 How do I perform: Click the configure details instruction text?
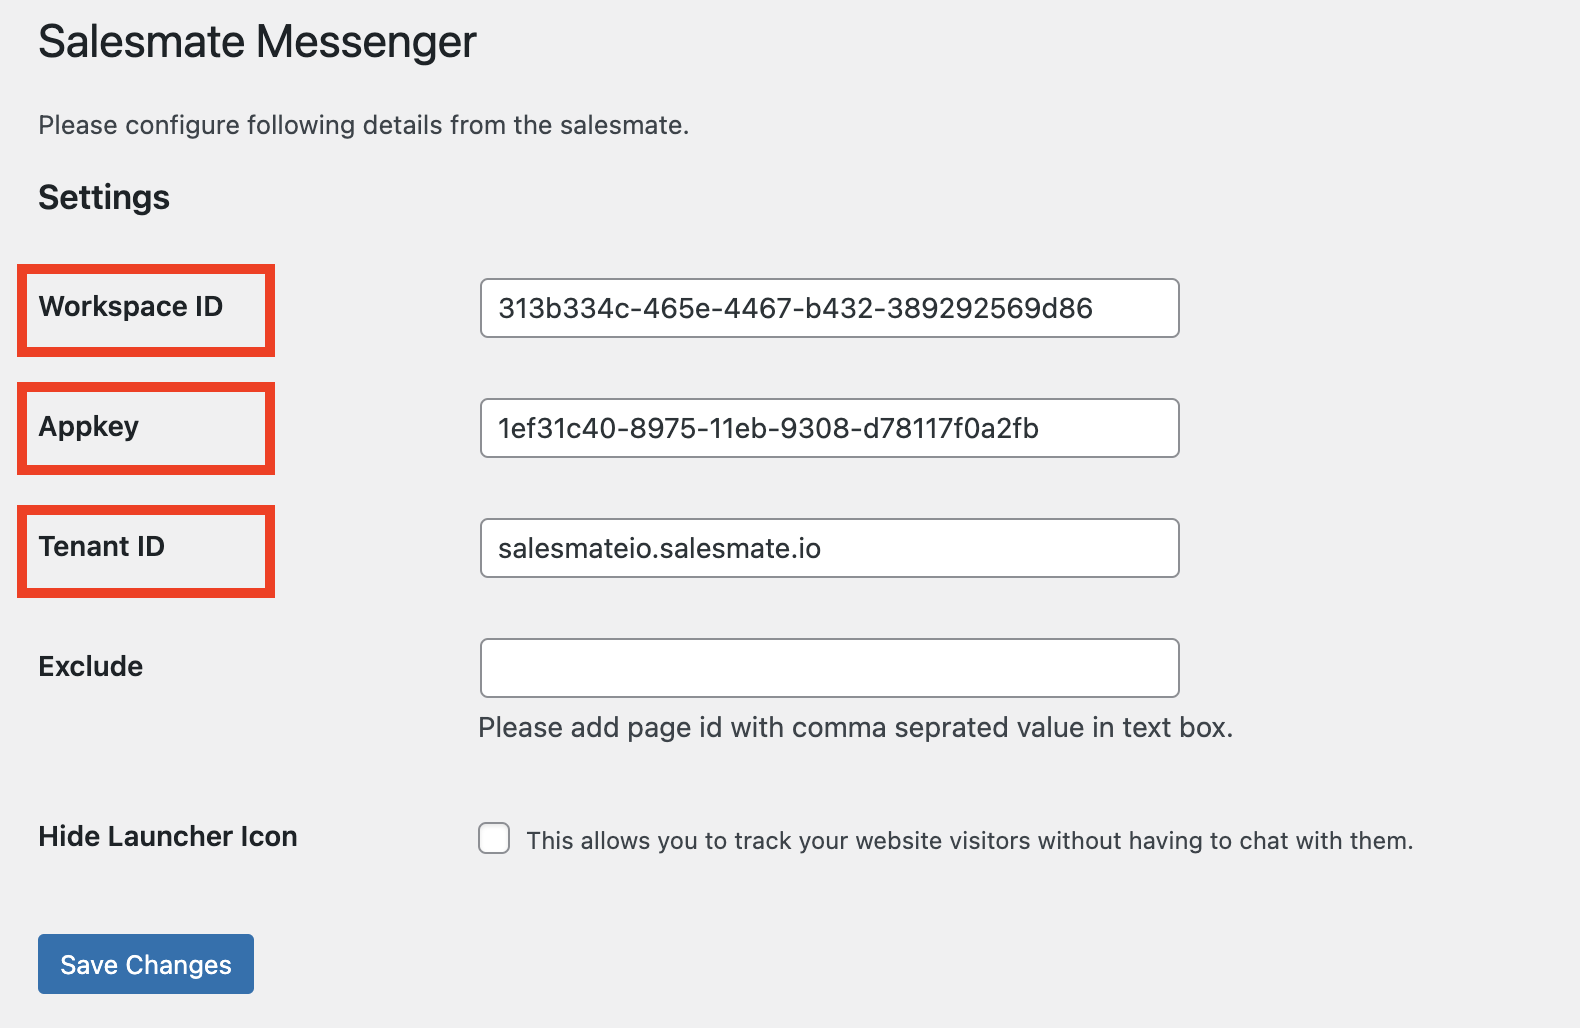(364, 125)
